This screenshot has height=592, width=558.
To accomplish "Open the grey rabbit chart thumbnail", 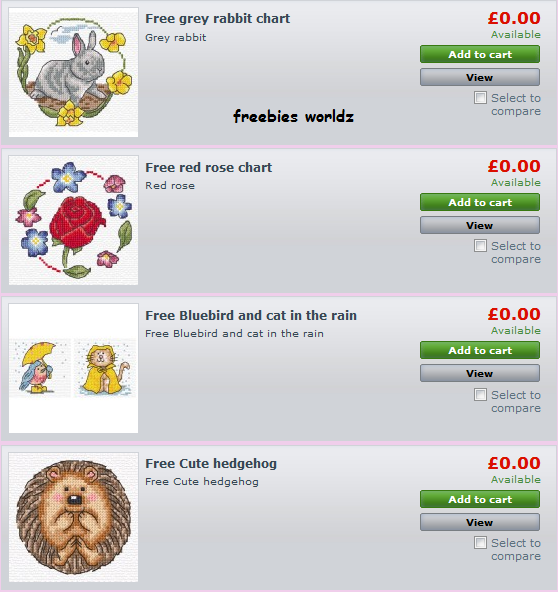I will click(74, 72).
